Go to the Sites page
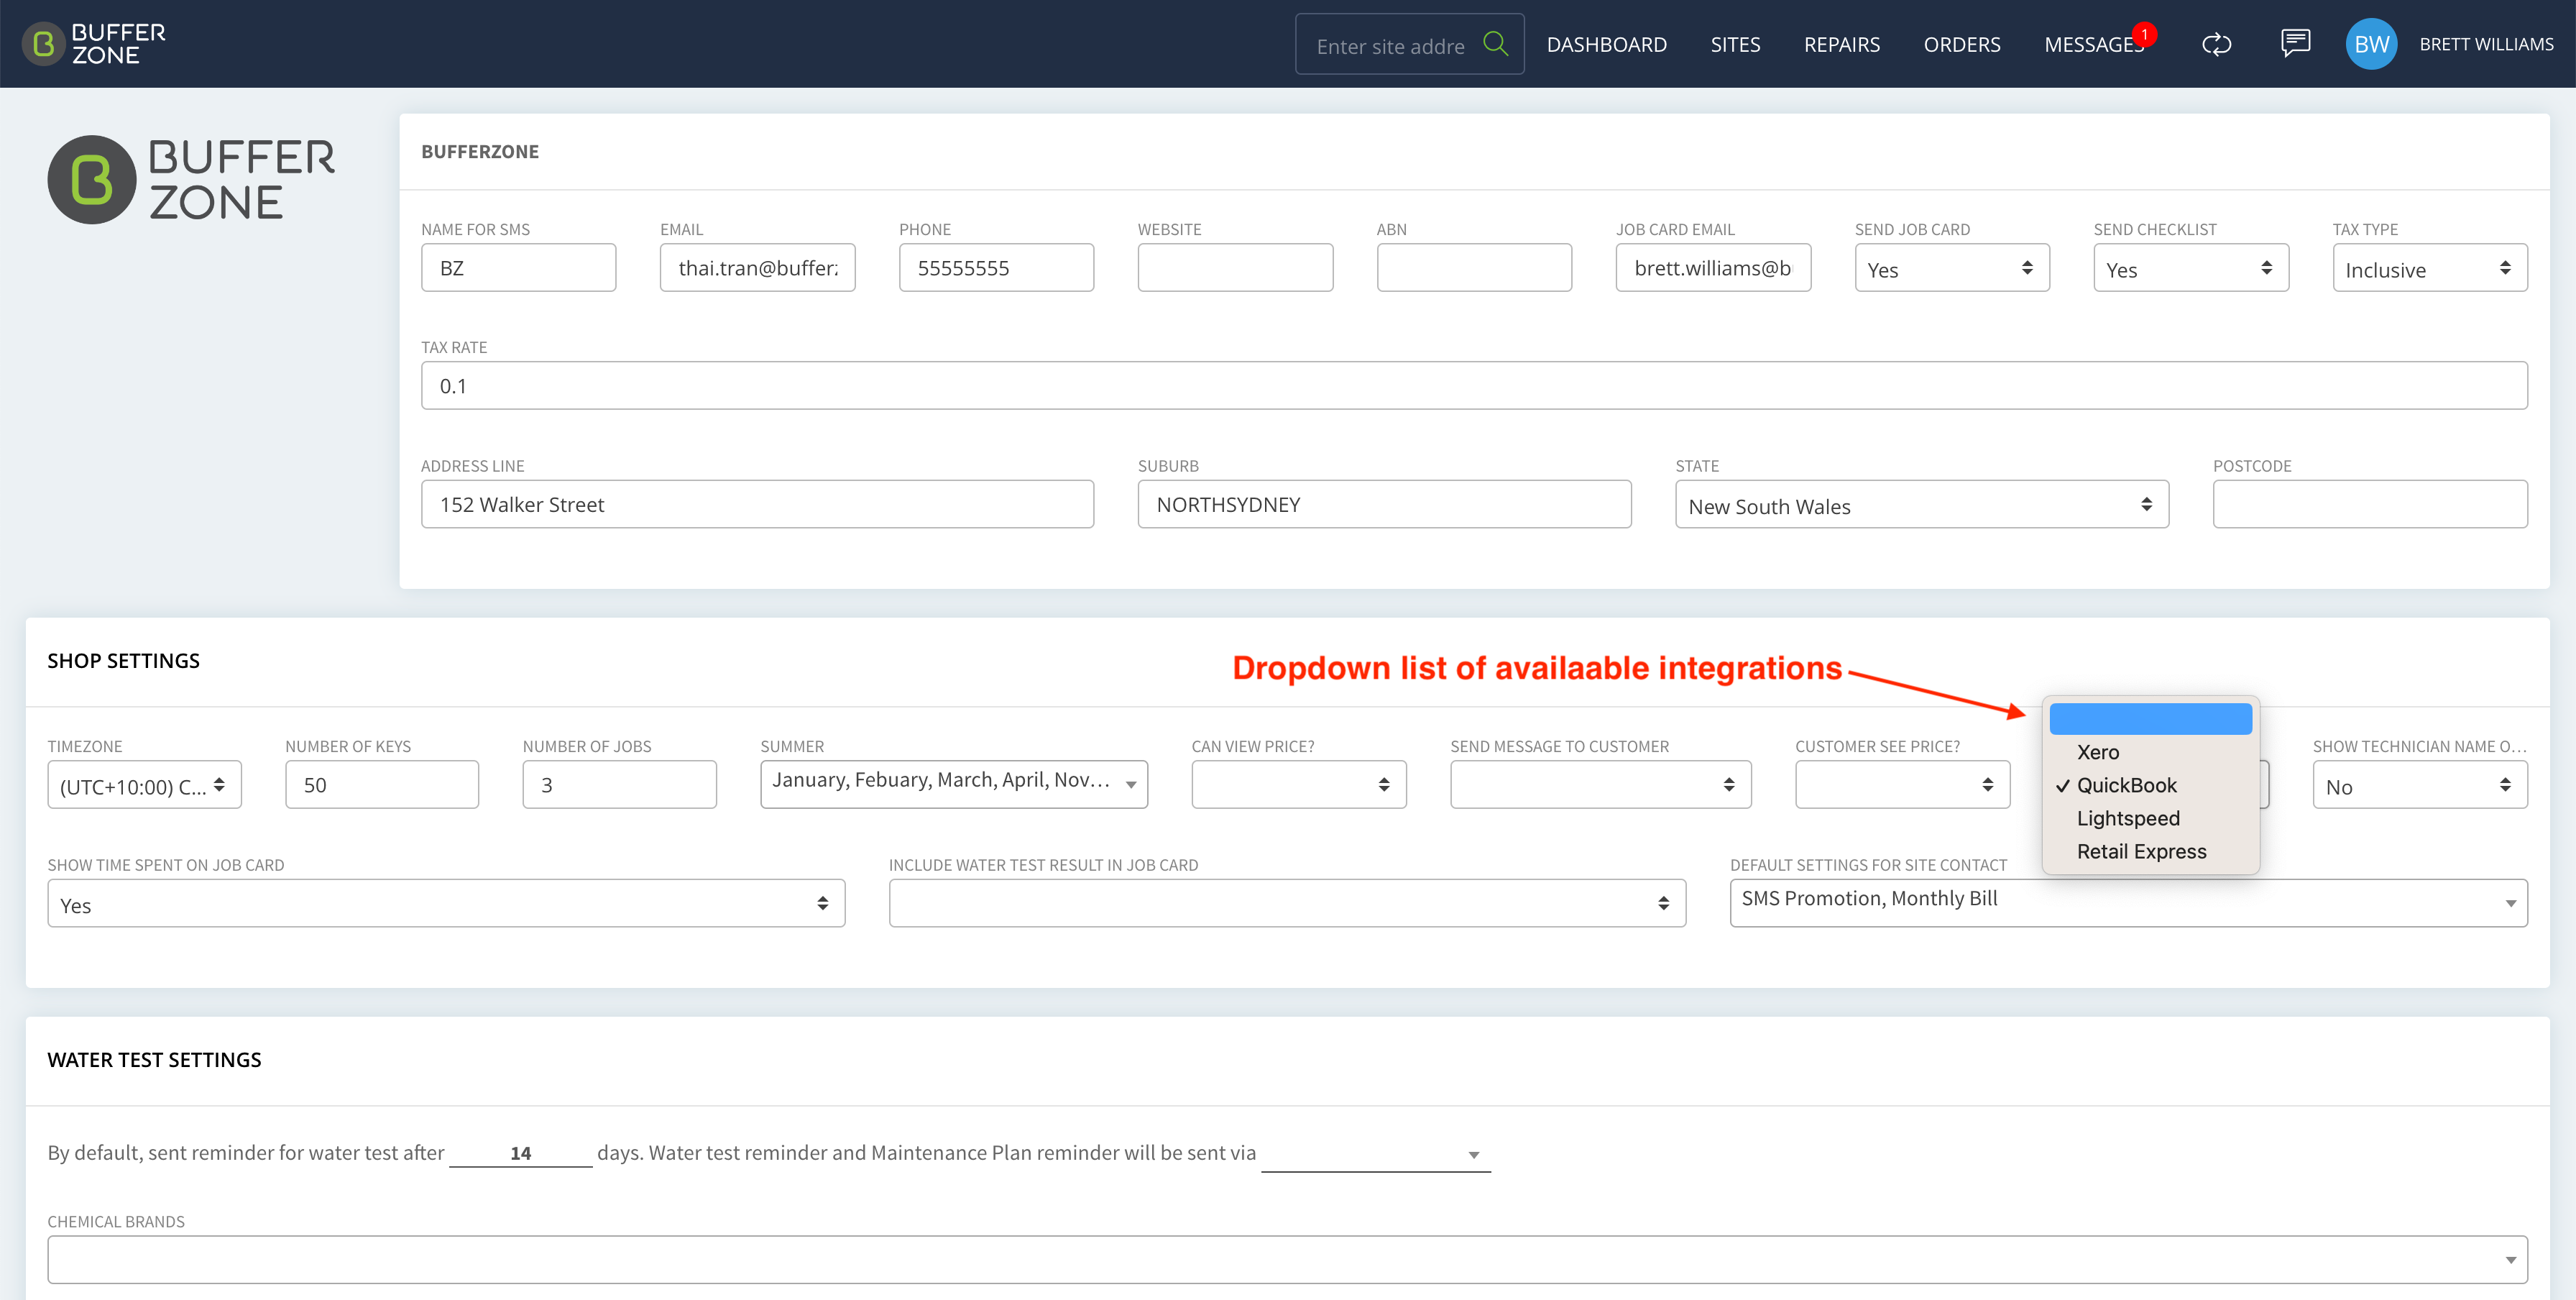 pyautogui.click(x=1735, y=44)
